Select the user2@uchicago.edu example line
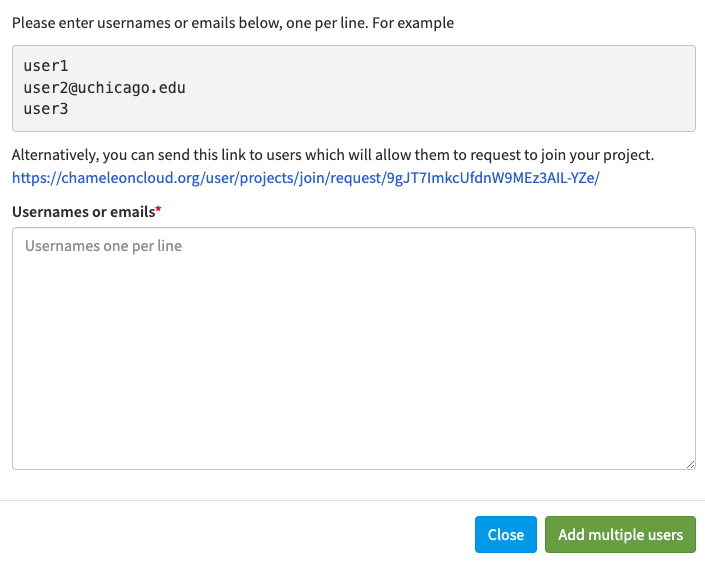This screenshot has width=705, height=580. (x=104, y=88)
